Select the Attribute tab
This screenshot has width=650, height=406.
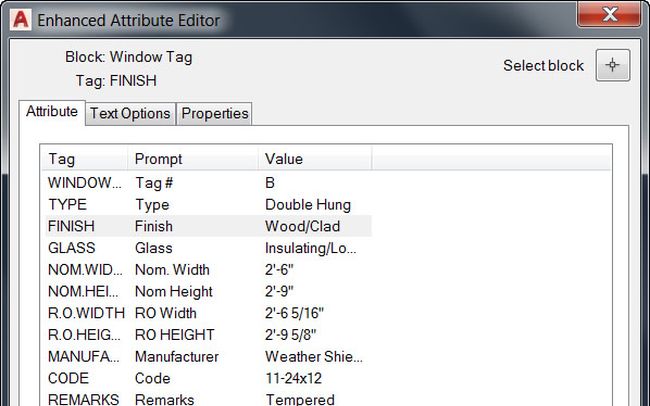tap(51, 111)
